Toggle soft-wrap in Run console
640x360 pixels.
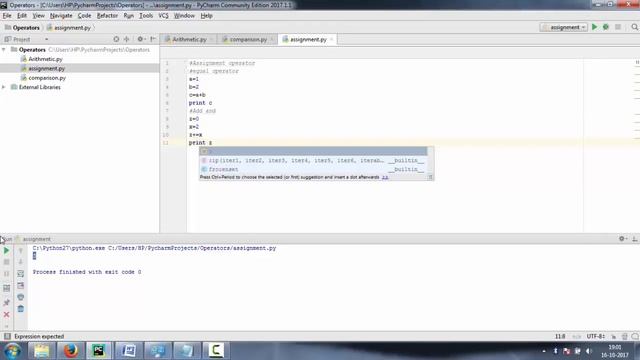(x=20, y=273)
